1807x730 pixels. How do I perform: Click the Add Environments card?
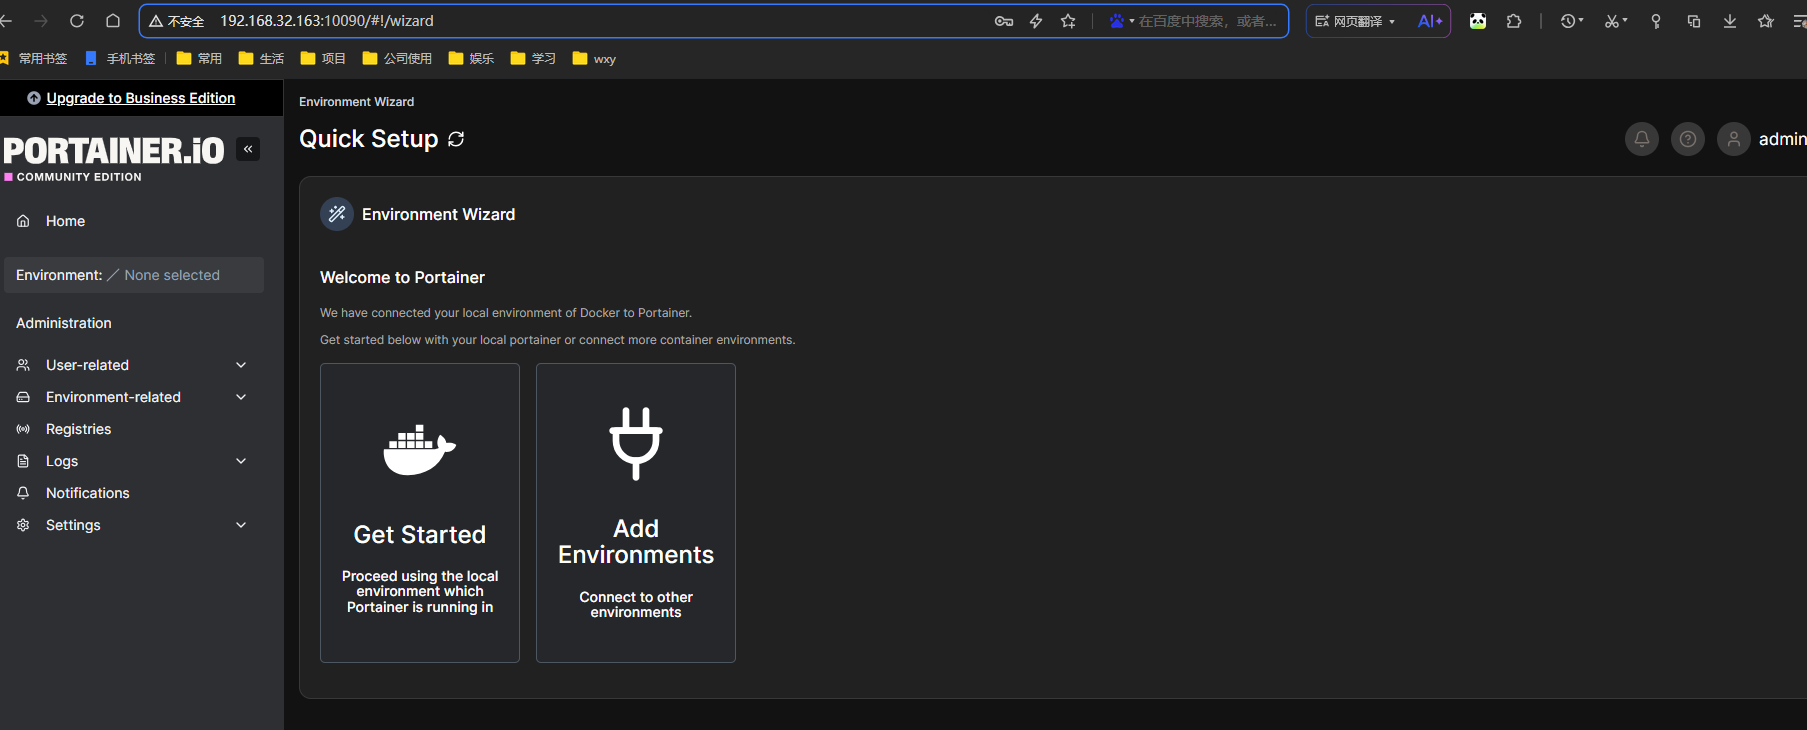636,513
